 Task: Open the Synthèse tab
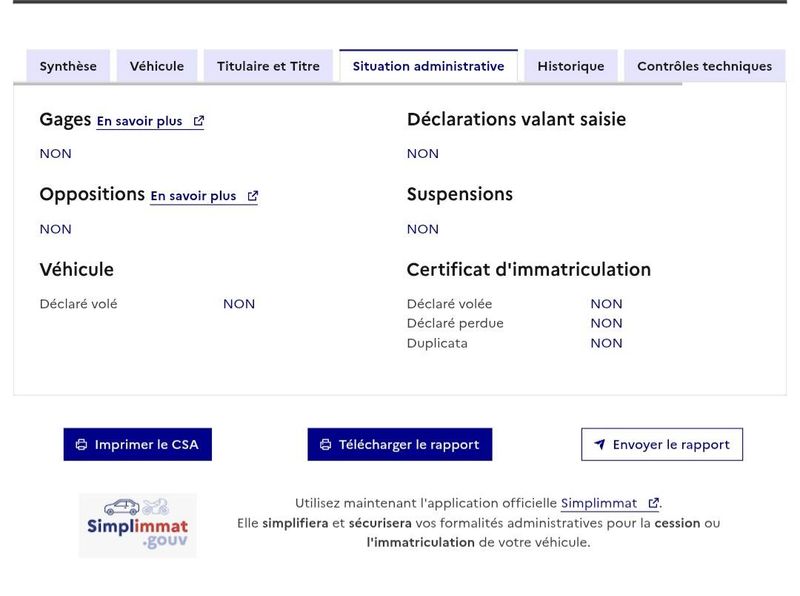click(x=68, y=66)
